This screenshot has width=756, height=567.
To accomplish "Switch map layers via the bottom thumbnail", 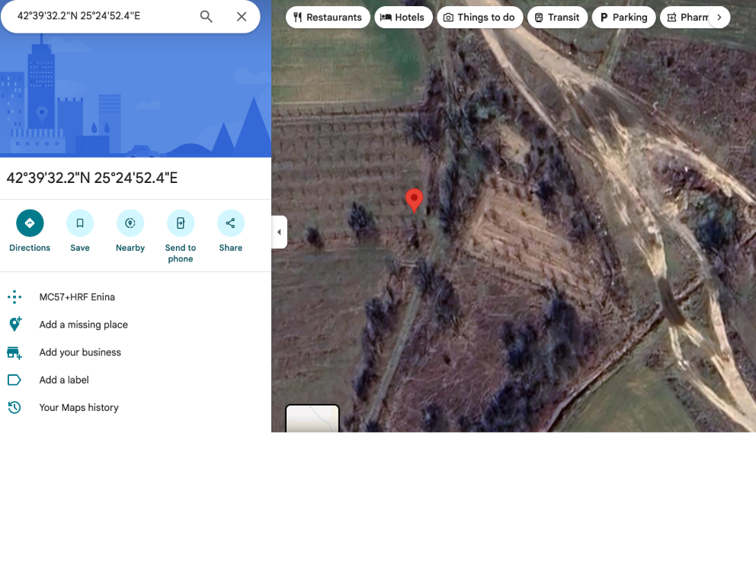I will tap(312, 419).
